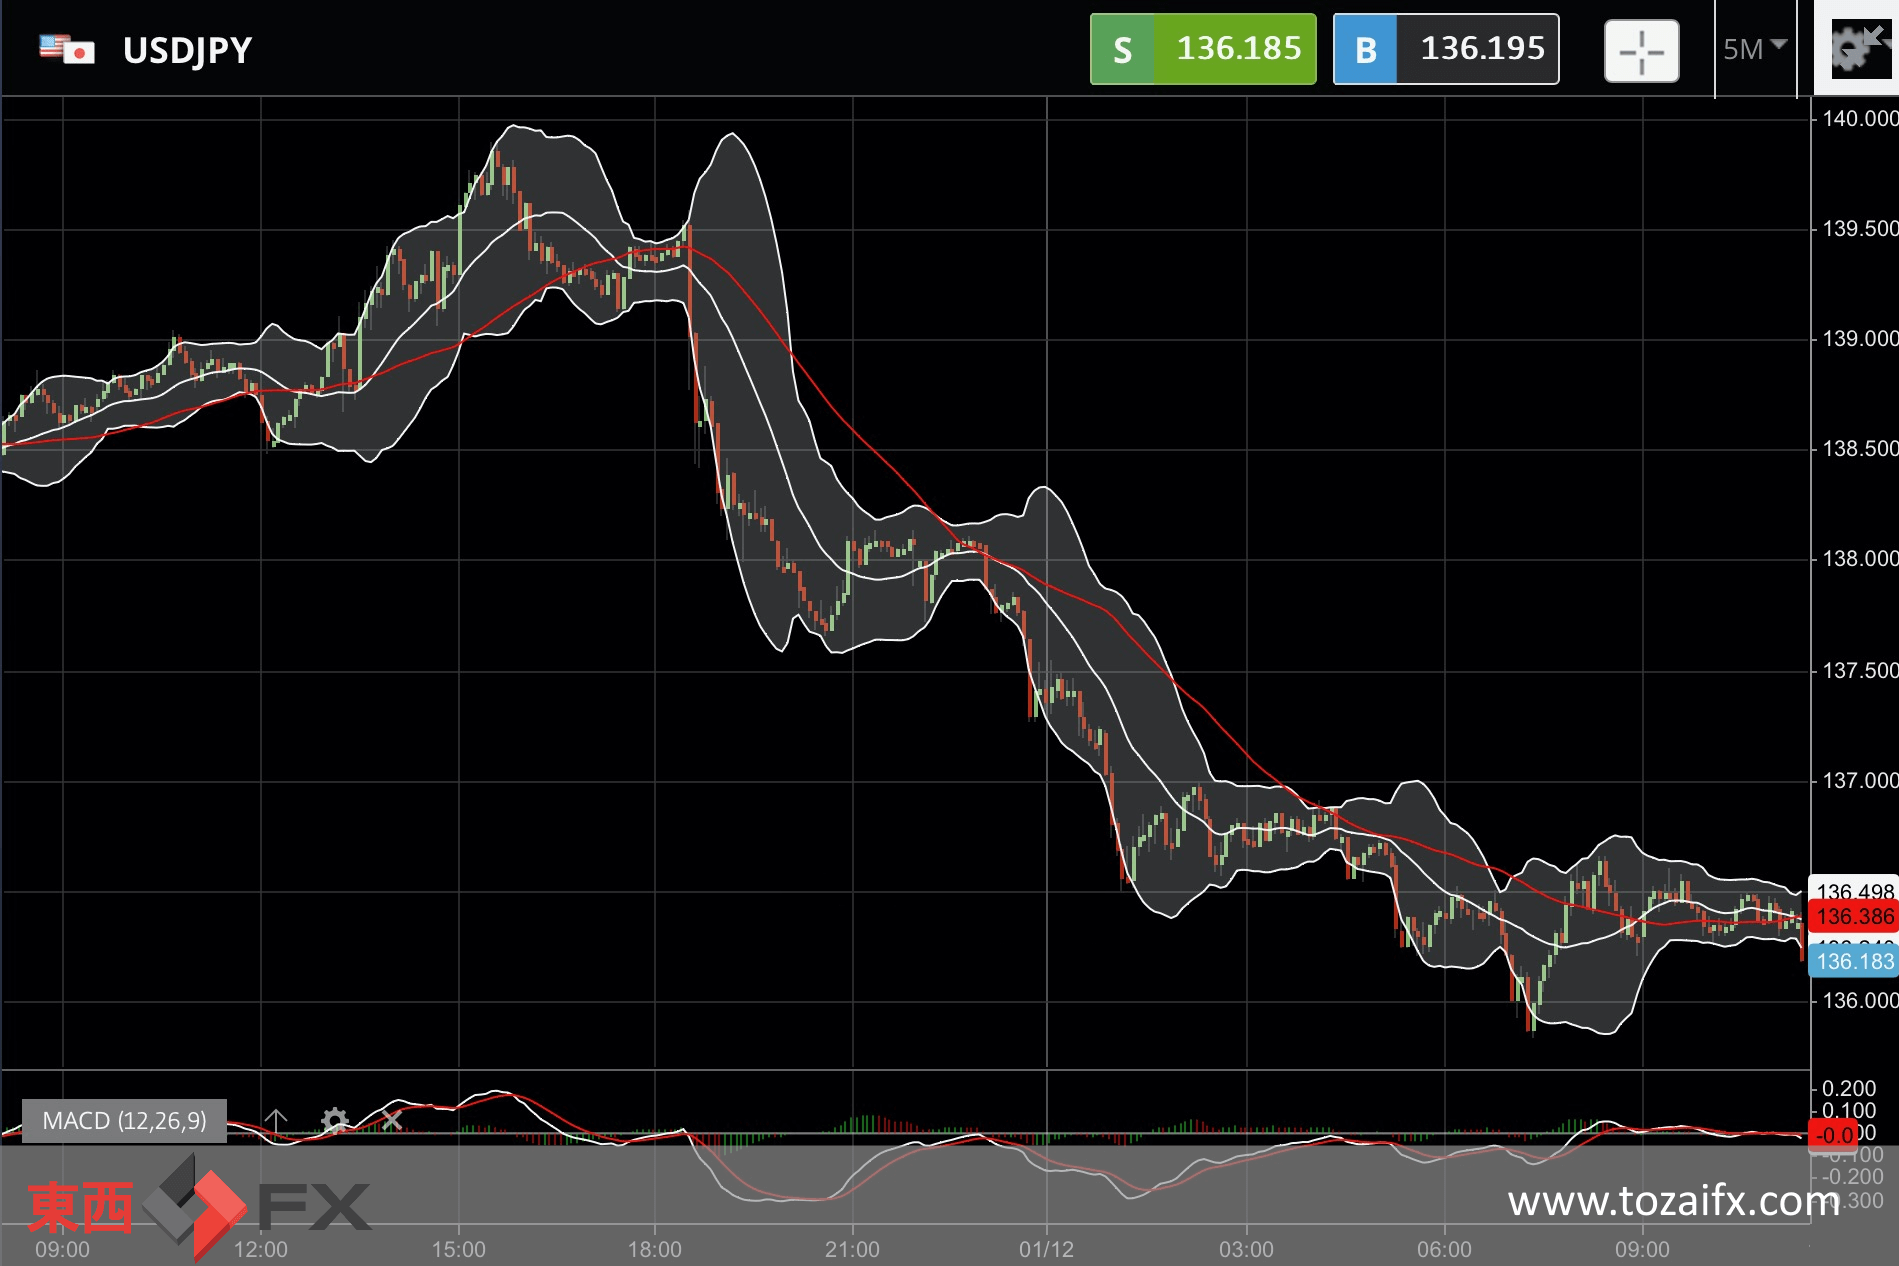This screenshot has height=1266, width=1899.
Task: Remove the MACD indicator with X
Action: tap(391, 1120)
